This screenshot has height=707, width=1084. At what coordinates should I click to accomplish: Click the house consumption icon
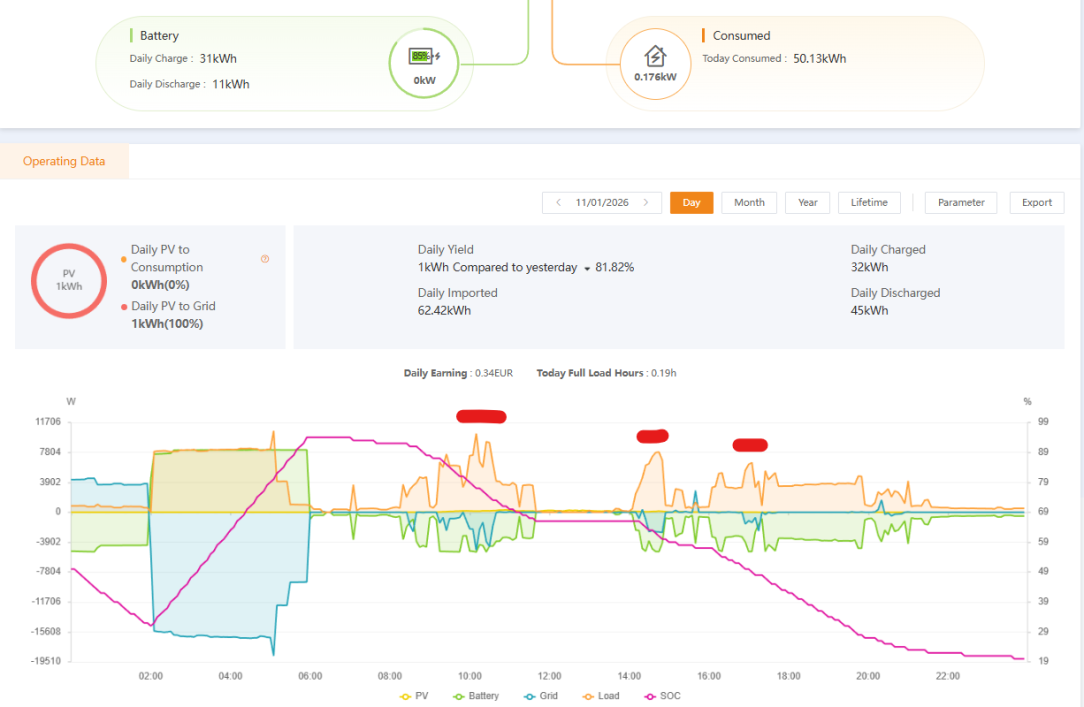pos(655,55)
